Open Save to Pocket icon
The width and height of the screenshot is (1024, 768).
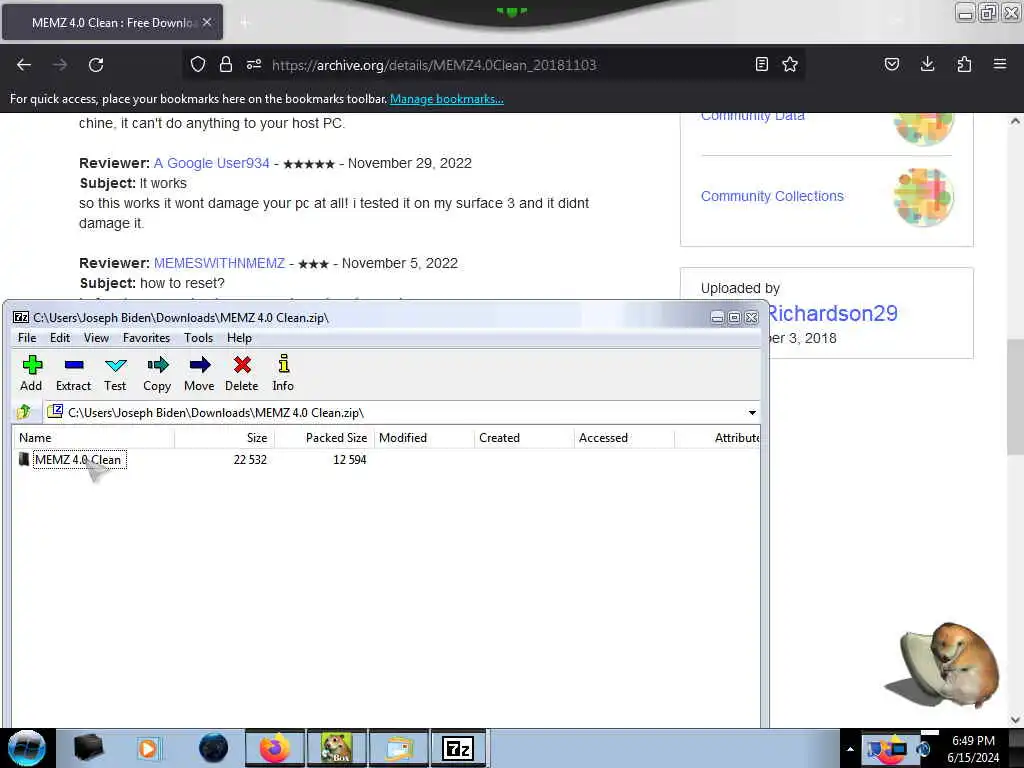[891, 64]
